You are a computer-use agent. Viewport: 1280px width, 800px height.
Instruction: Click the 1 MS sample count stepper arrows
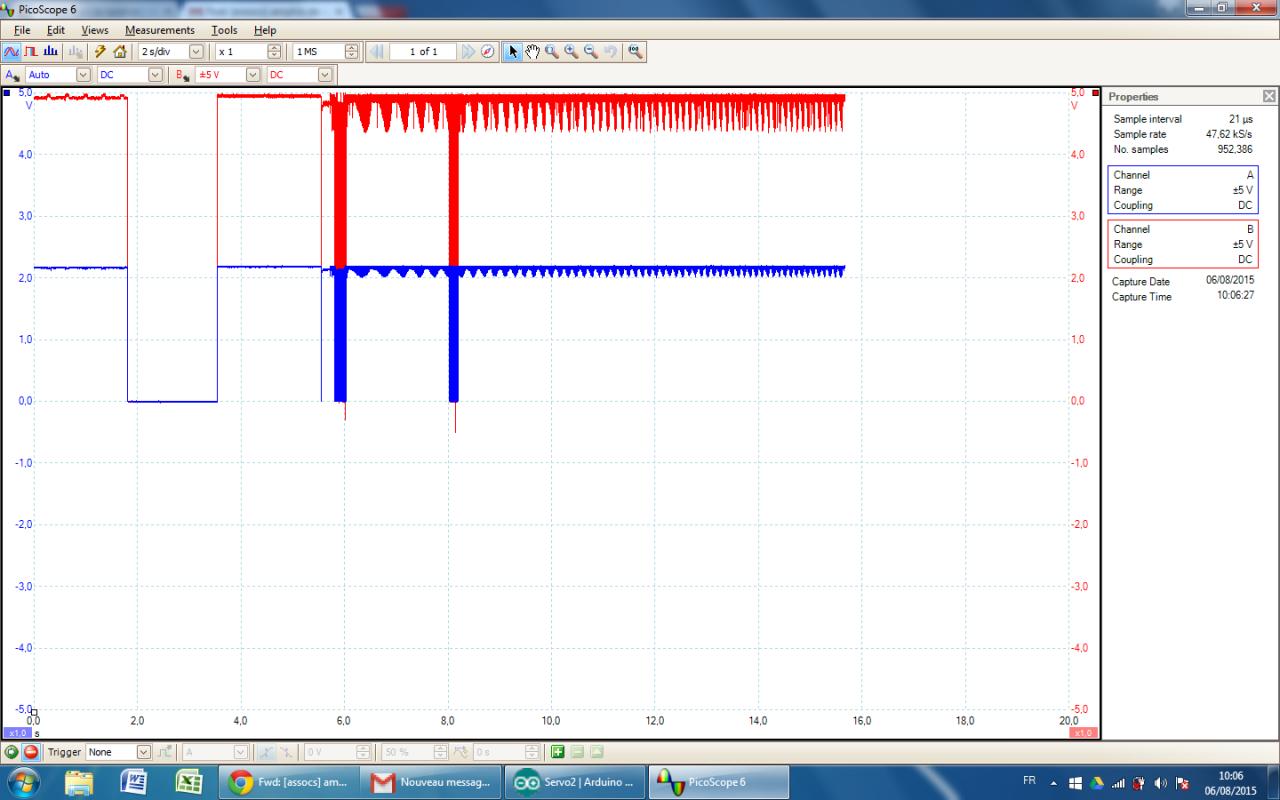pos(351,51)
